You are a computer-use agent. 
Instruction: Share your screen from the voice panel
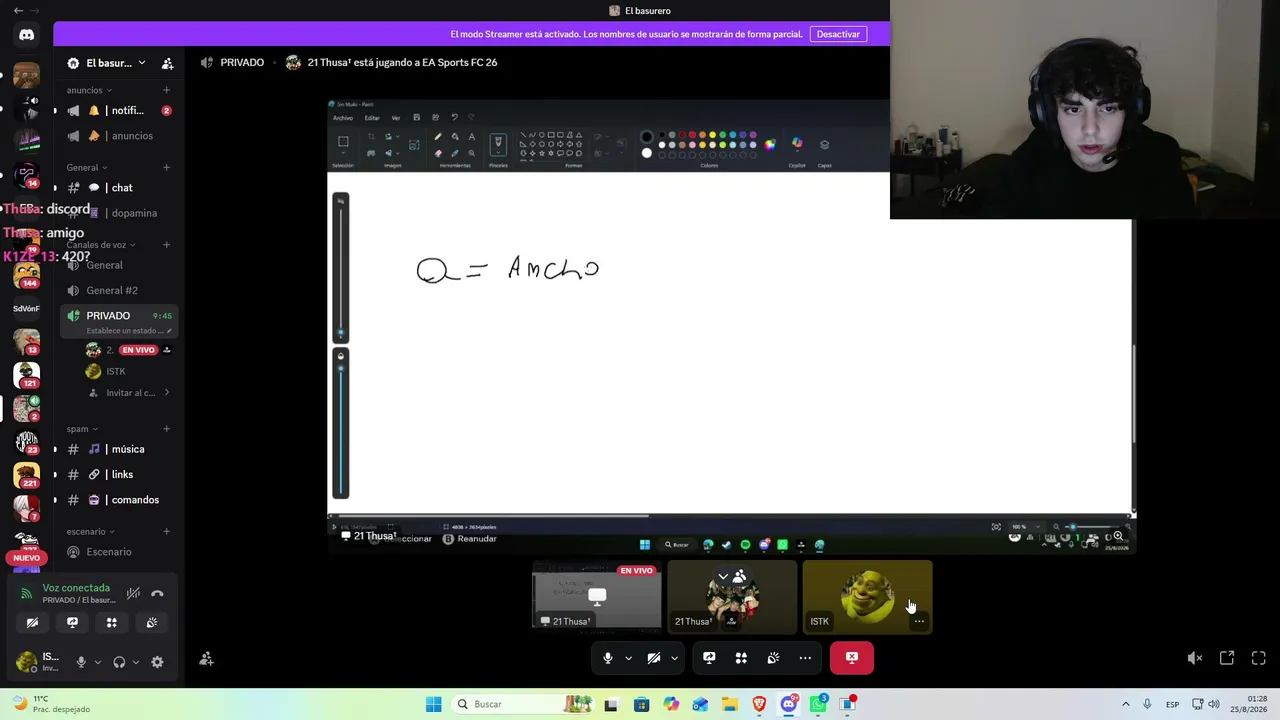tap(72, 622)
